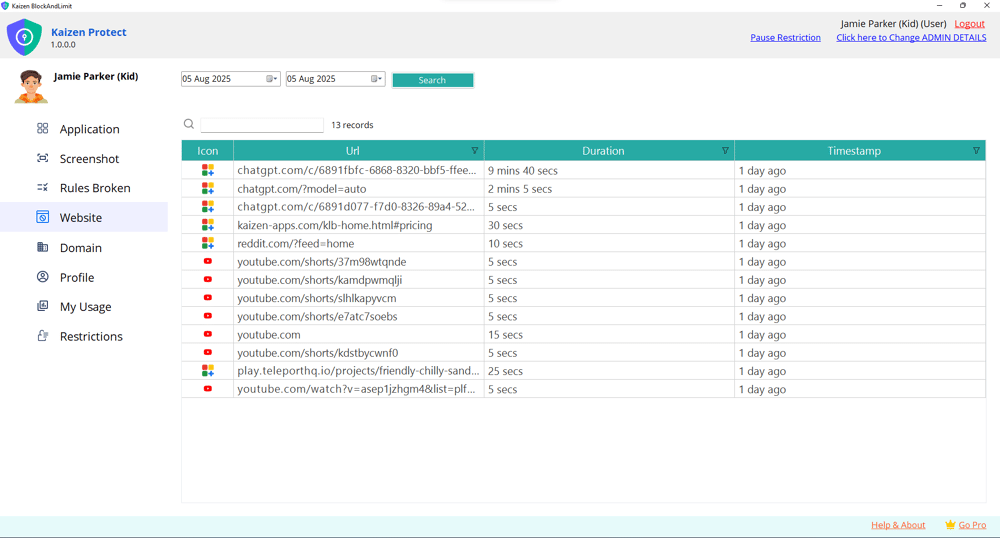
Task: Click the Rules Broken icon in sidebar
Action: pyautogui.click(x=42, y=188)
